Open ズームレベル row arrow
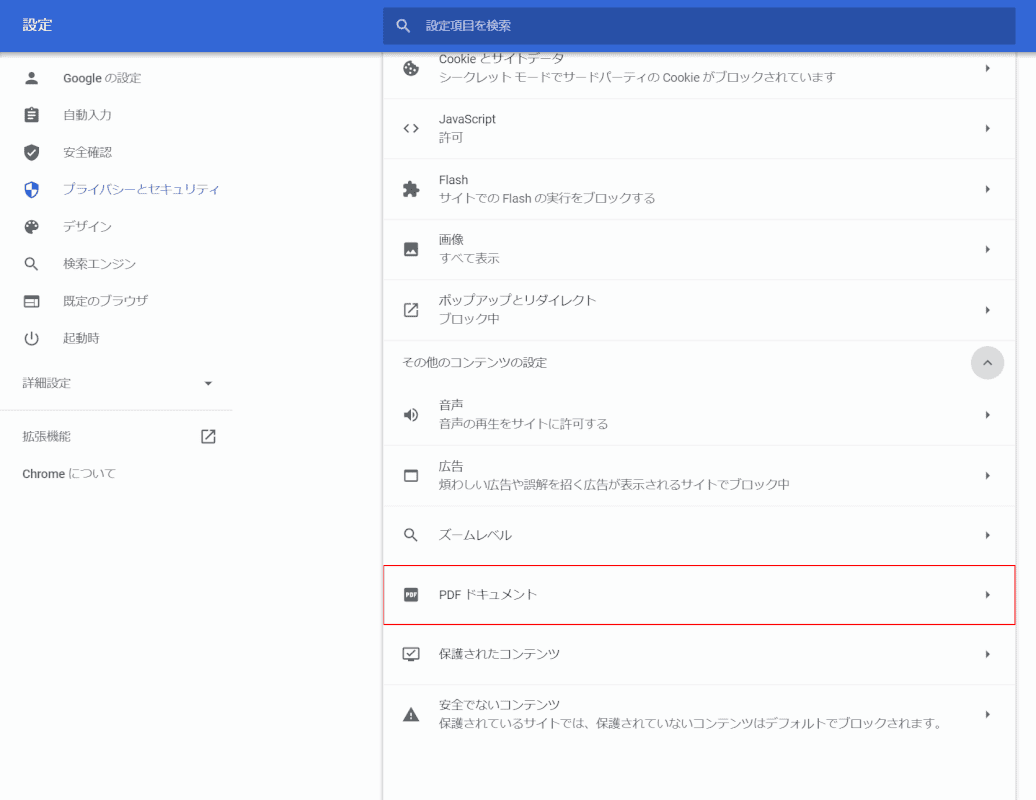Viewport: 1036px width, 800px height. pyautogui.click(x=988, y=535)
